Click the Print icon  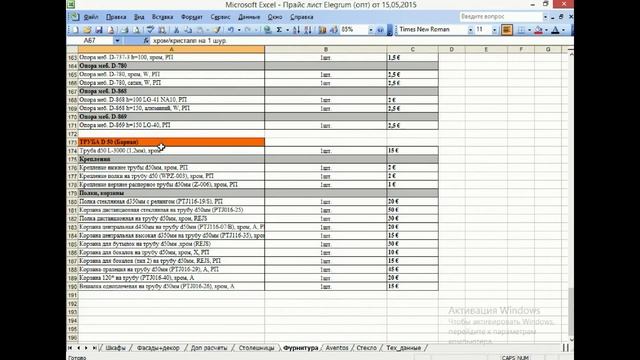pyautogui.click(x=124, y=30)
